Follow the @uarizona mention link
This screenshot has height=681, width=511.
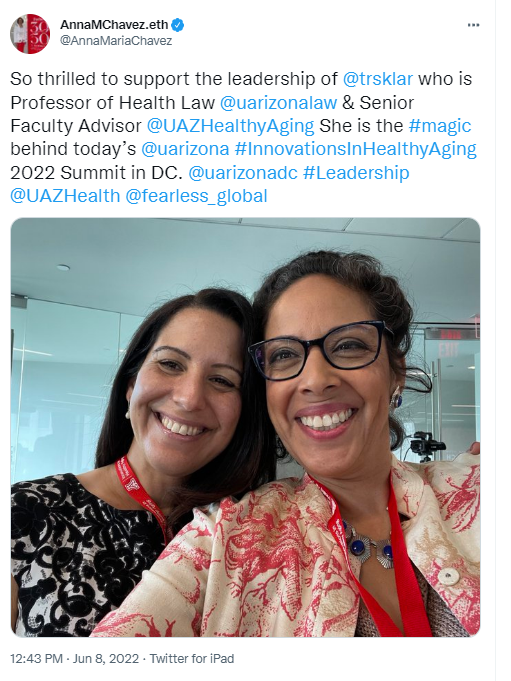185,149
